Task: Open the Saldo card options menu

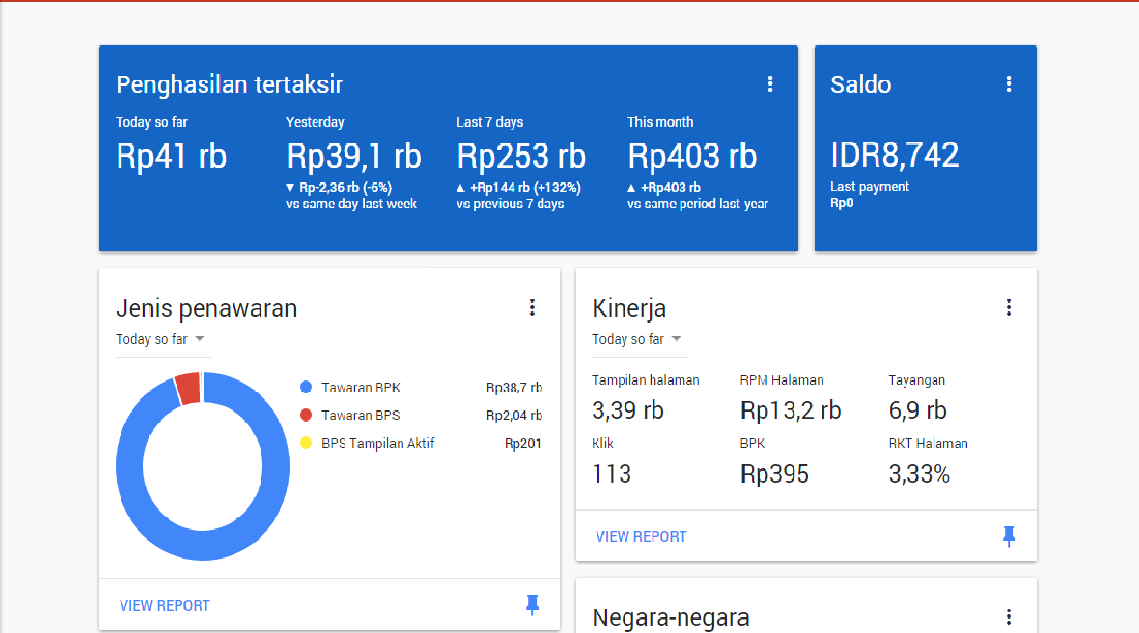Action: (x=1009, y=85)
